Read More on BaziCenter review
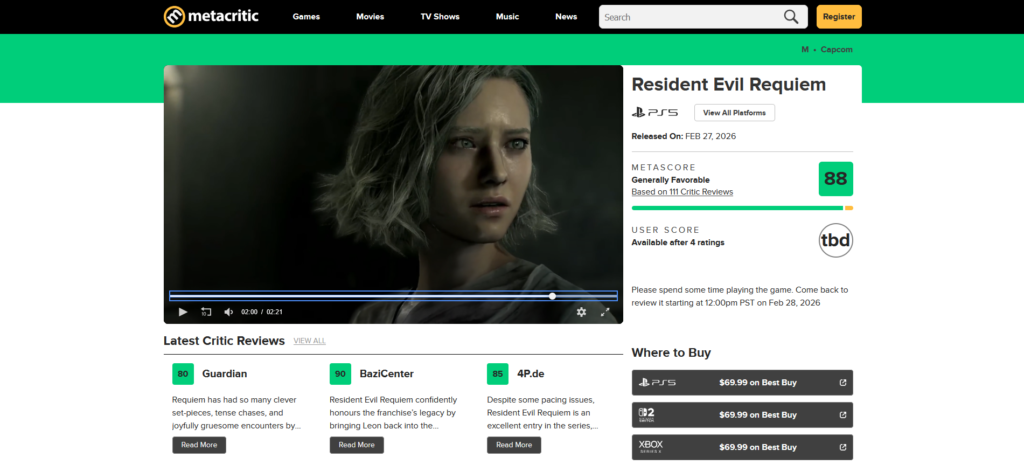Viewport: 1024px width, 464px height. (357, 445)
